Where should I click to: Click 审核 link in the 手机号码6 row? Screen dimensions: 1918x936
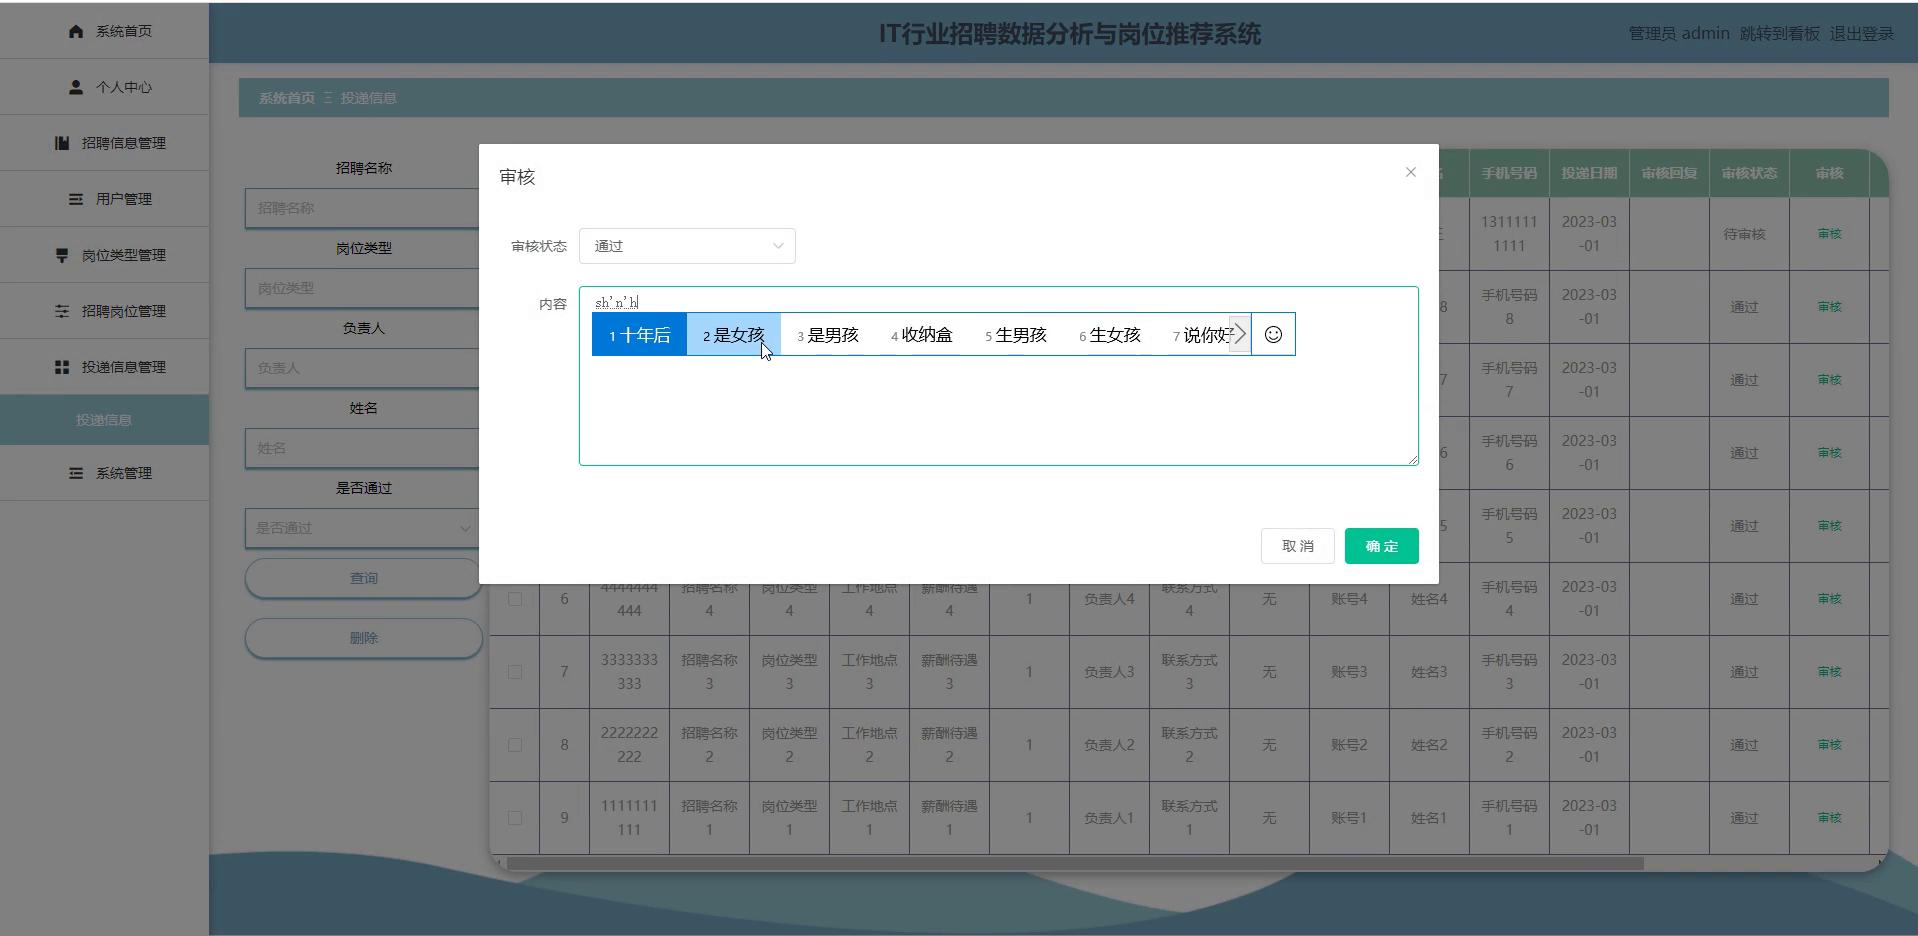[1829, 453]
